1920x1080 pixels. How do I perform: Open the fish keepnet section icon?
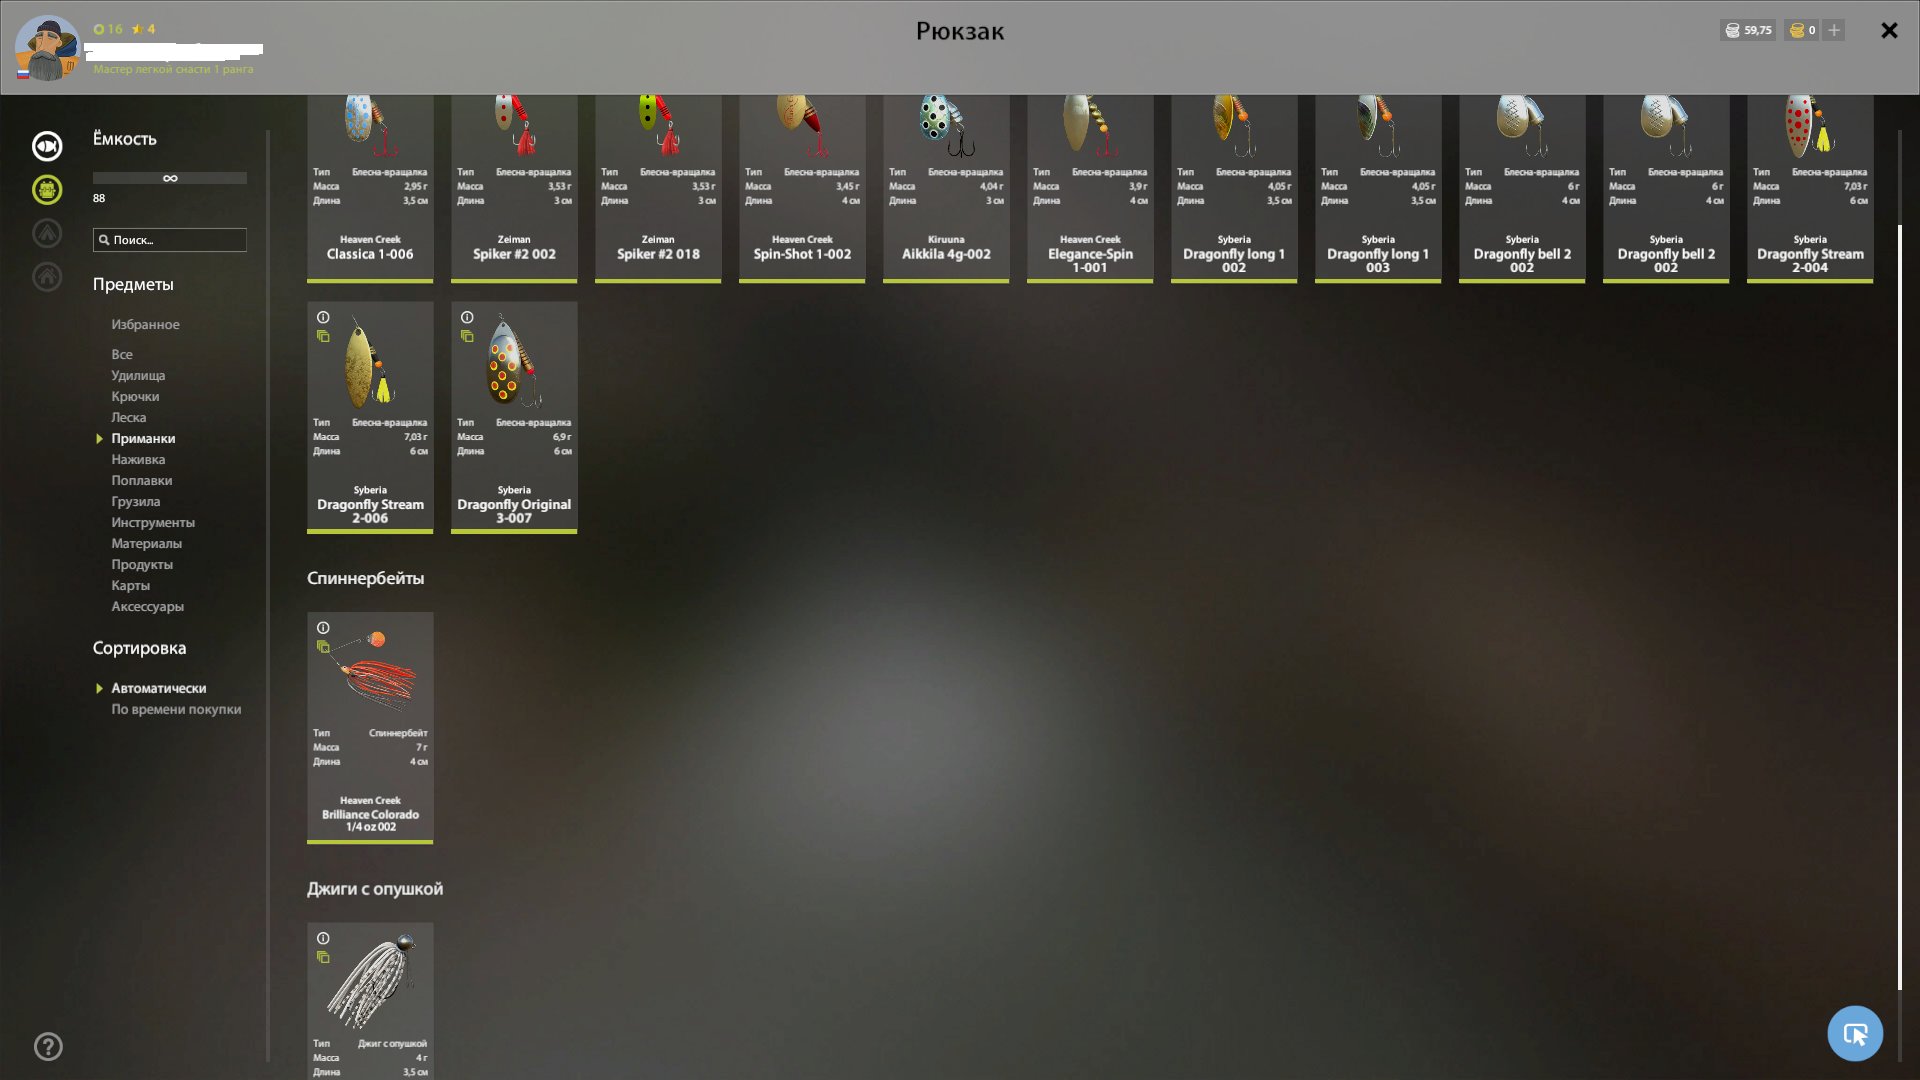coord(47,146)
